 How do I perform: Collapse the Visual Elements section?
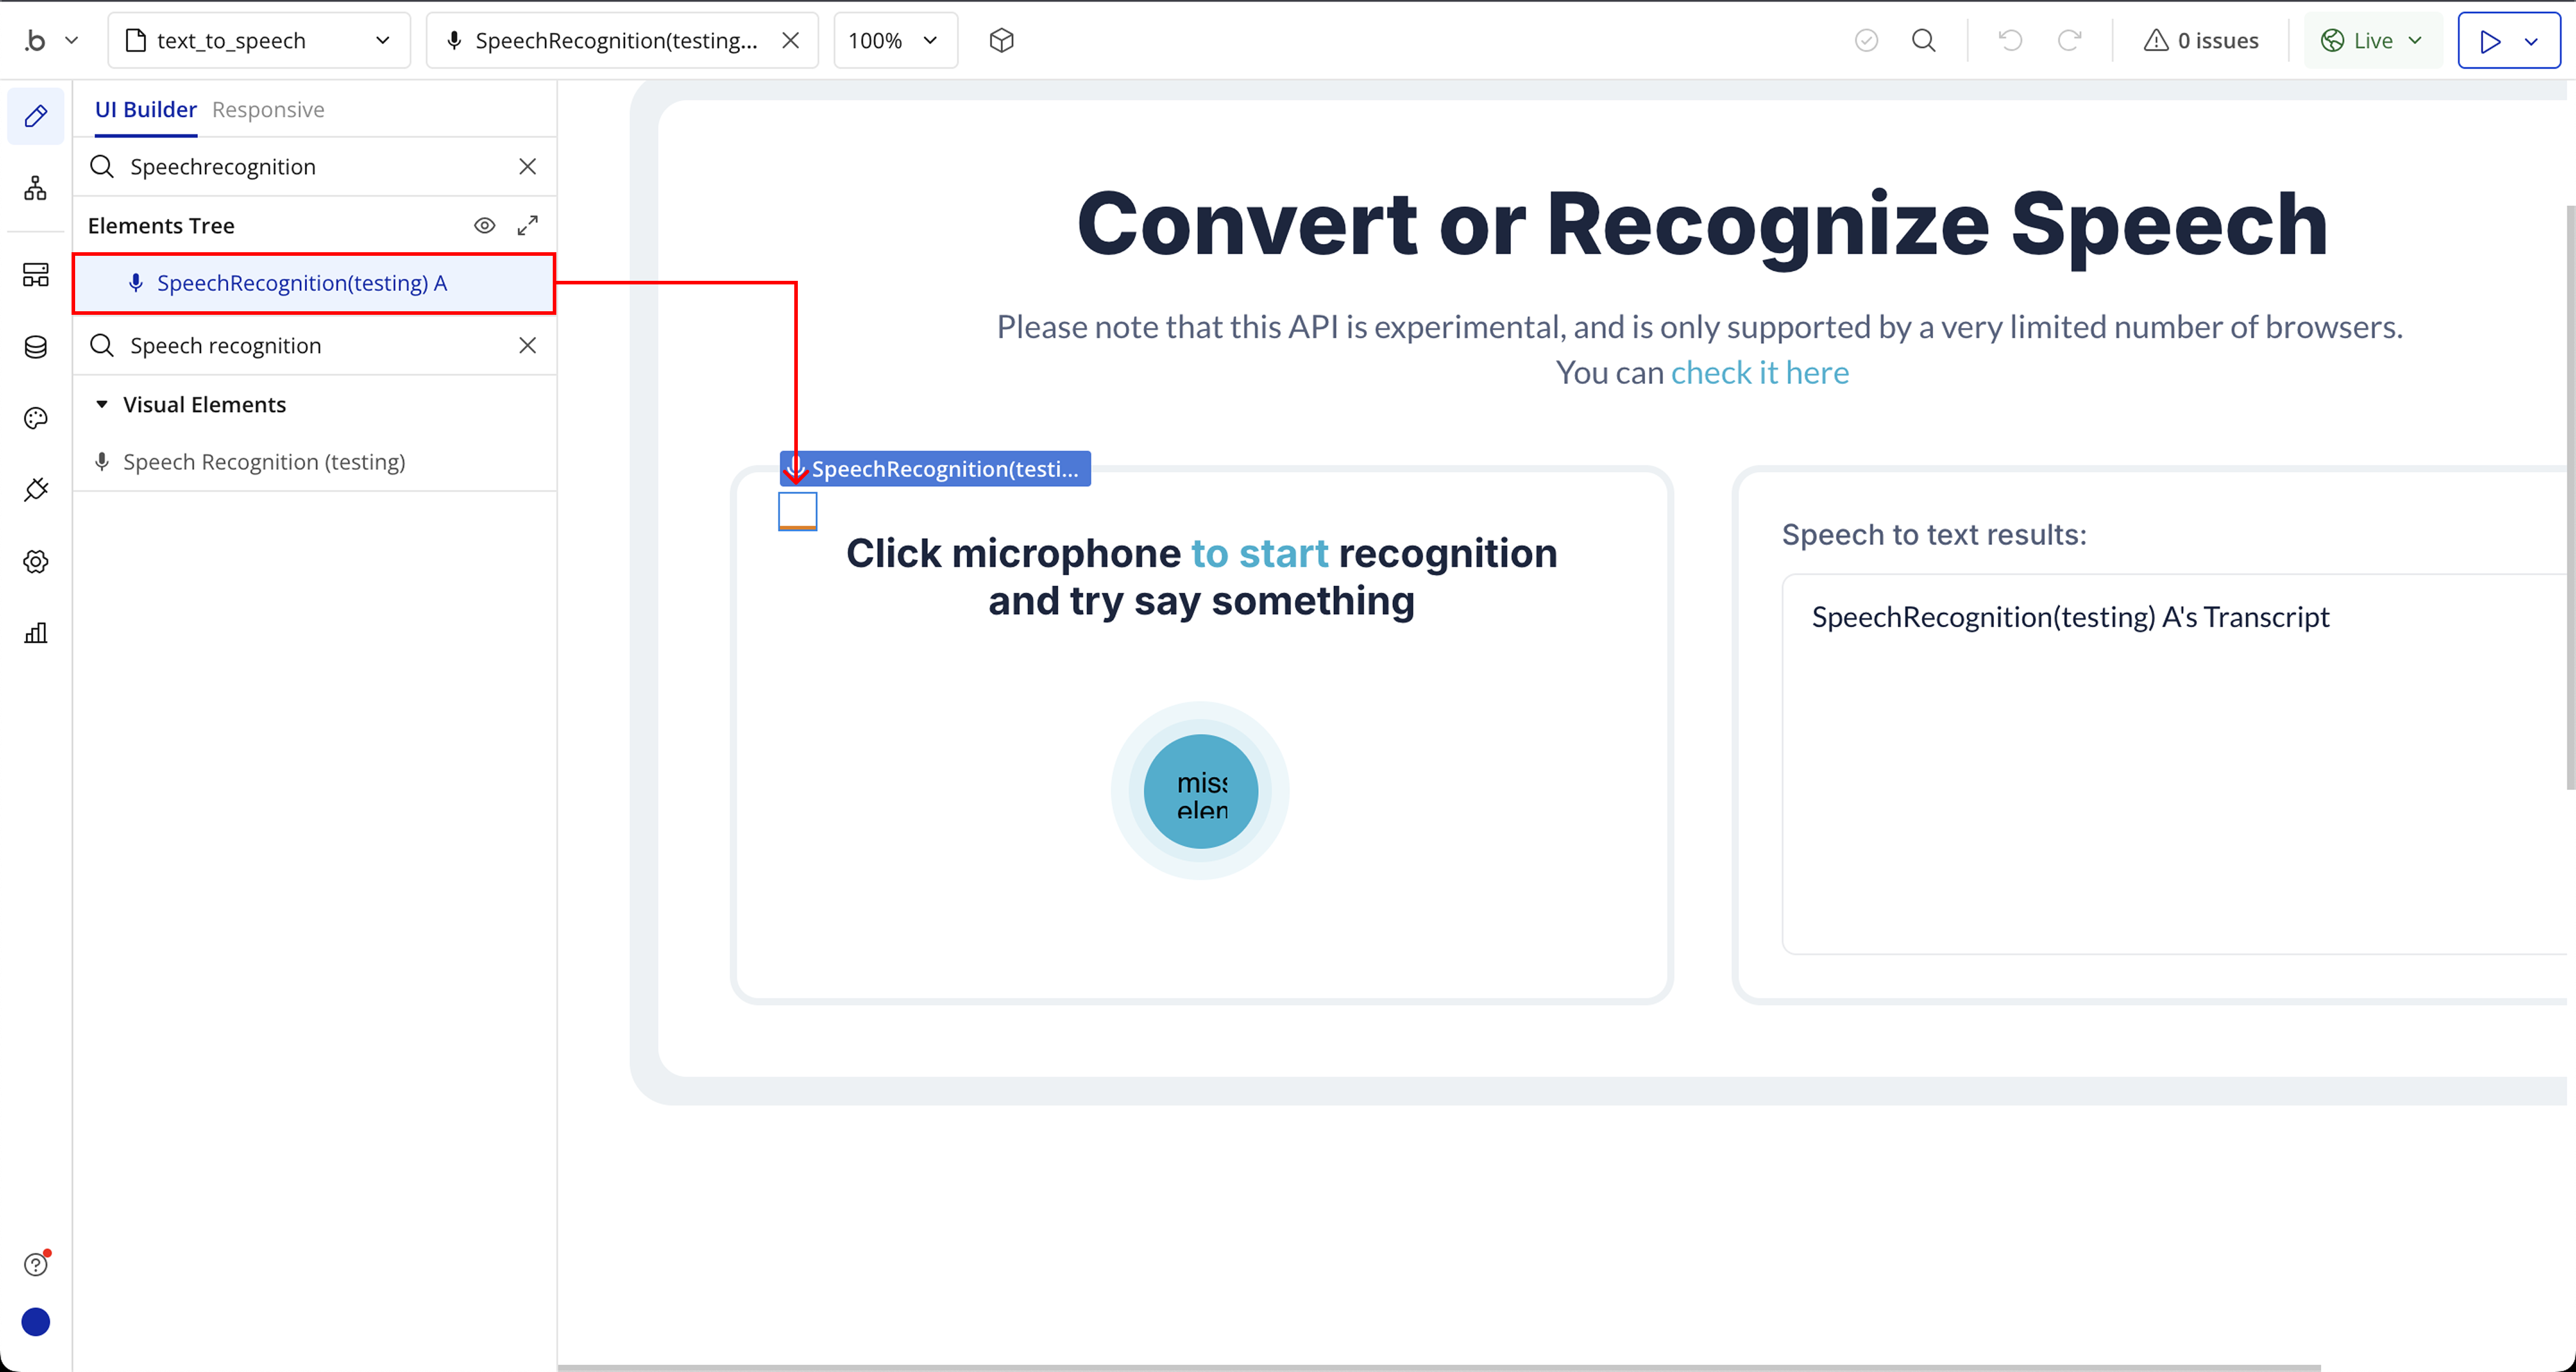(102, 404)
